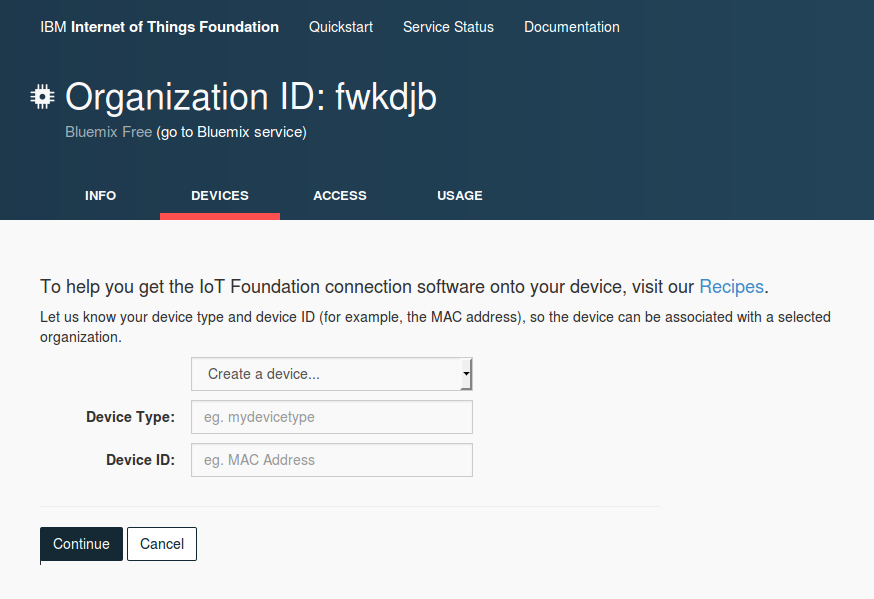Focus the Device Type input field
874x599 pixels.
(332, 417)
